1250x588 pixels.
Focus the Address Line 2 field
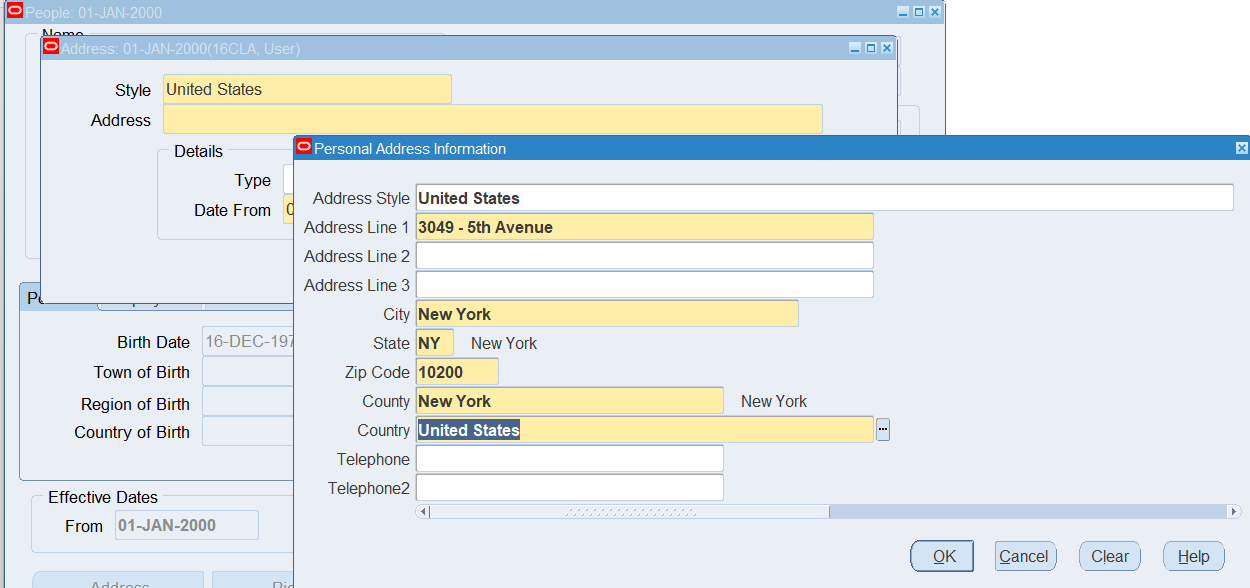point(644,256)
